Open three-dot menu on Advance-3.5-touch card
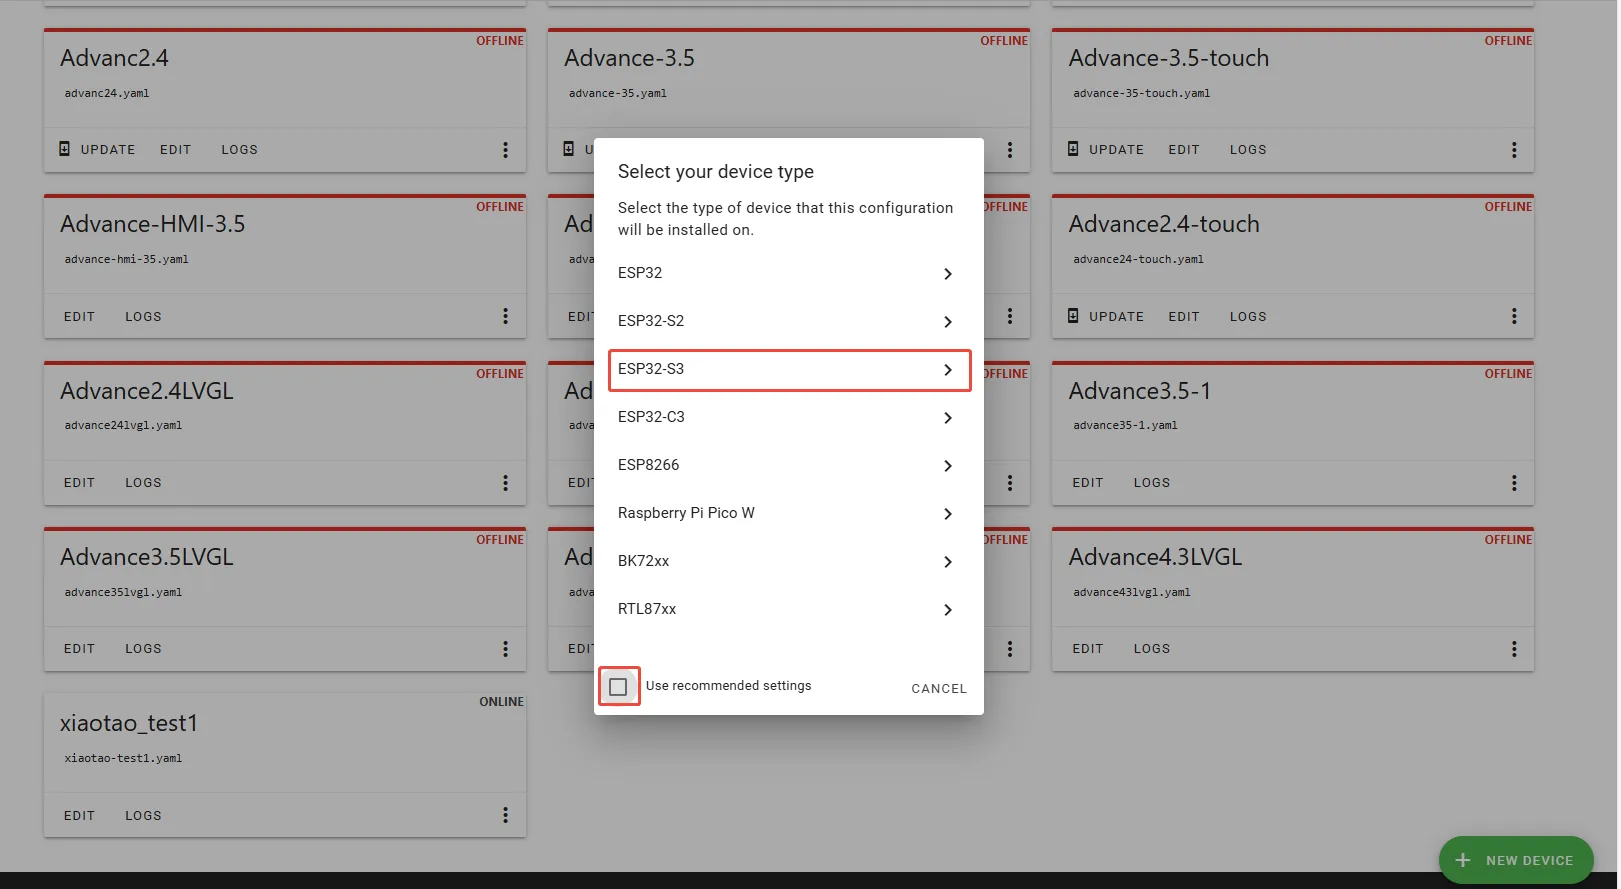 pos(1514,150)
